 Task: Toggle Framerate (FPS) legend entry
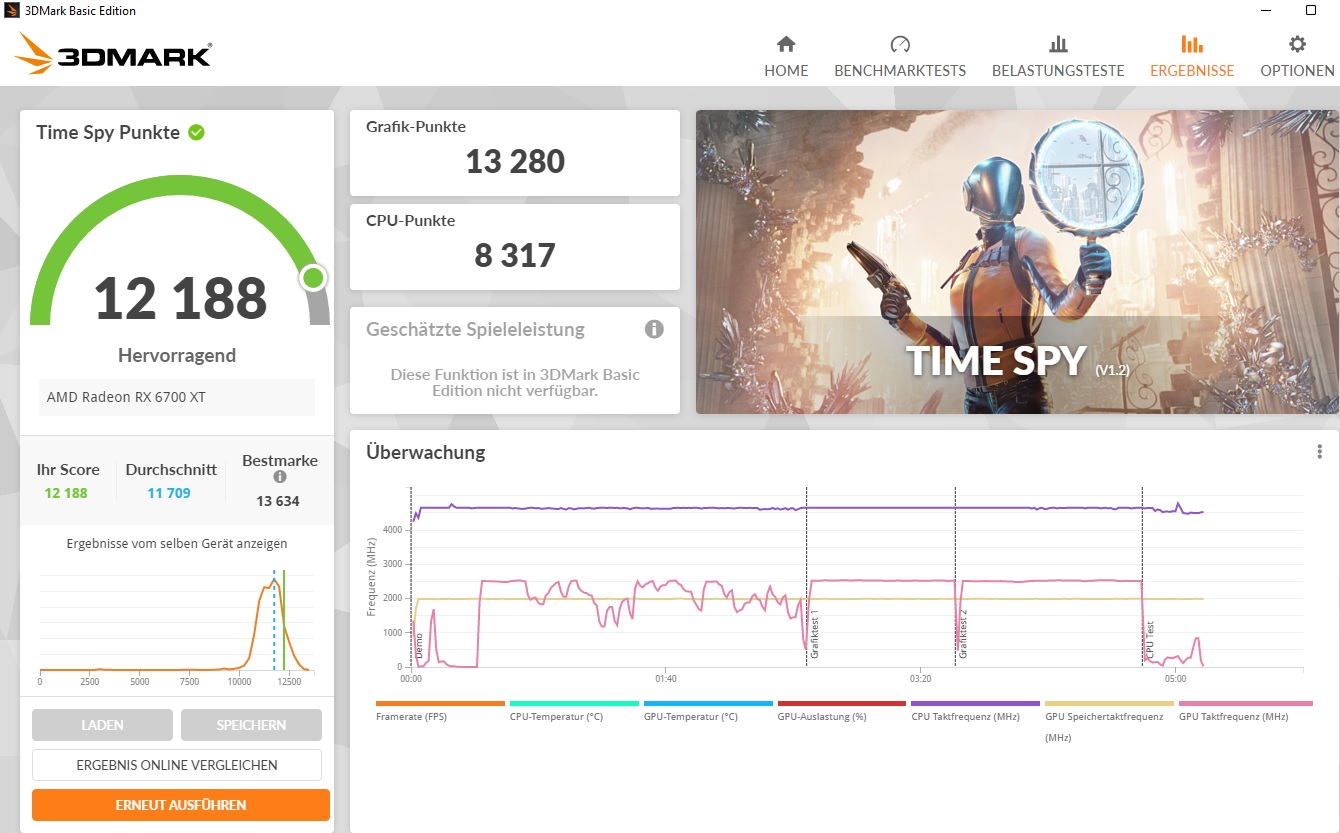click(x=440, y=710)
